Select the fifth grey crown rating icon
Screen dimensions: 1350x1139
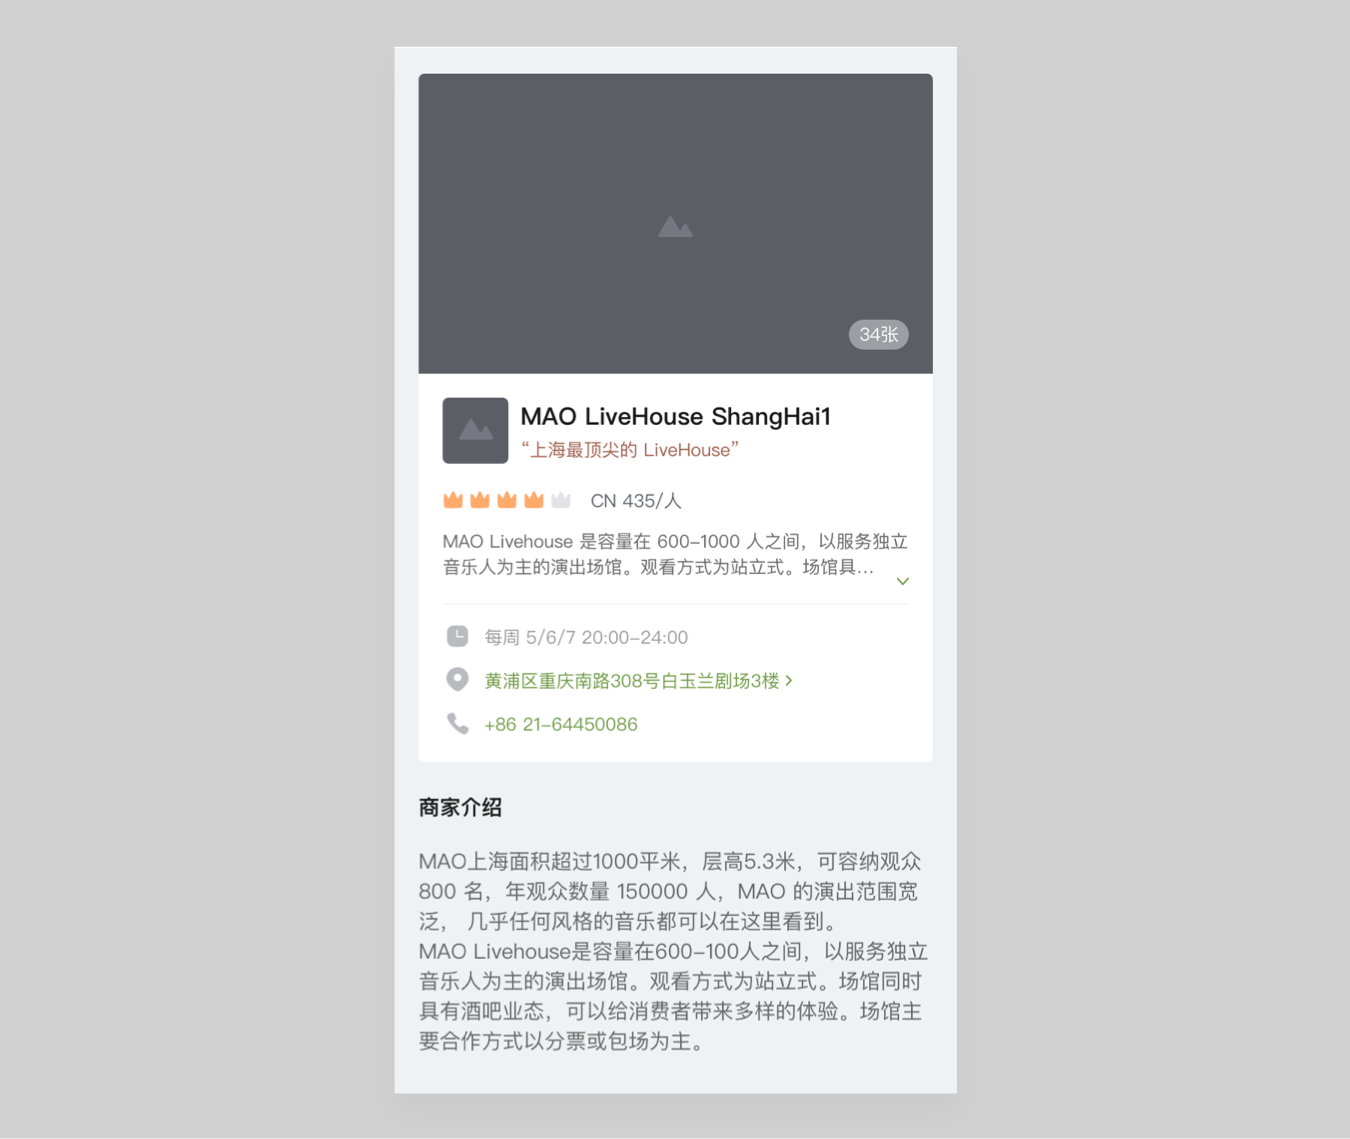561,499
